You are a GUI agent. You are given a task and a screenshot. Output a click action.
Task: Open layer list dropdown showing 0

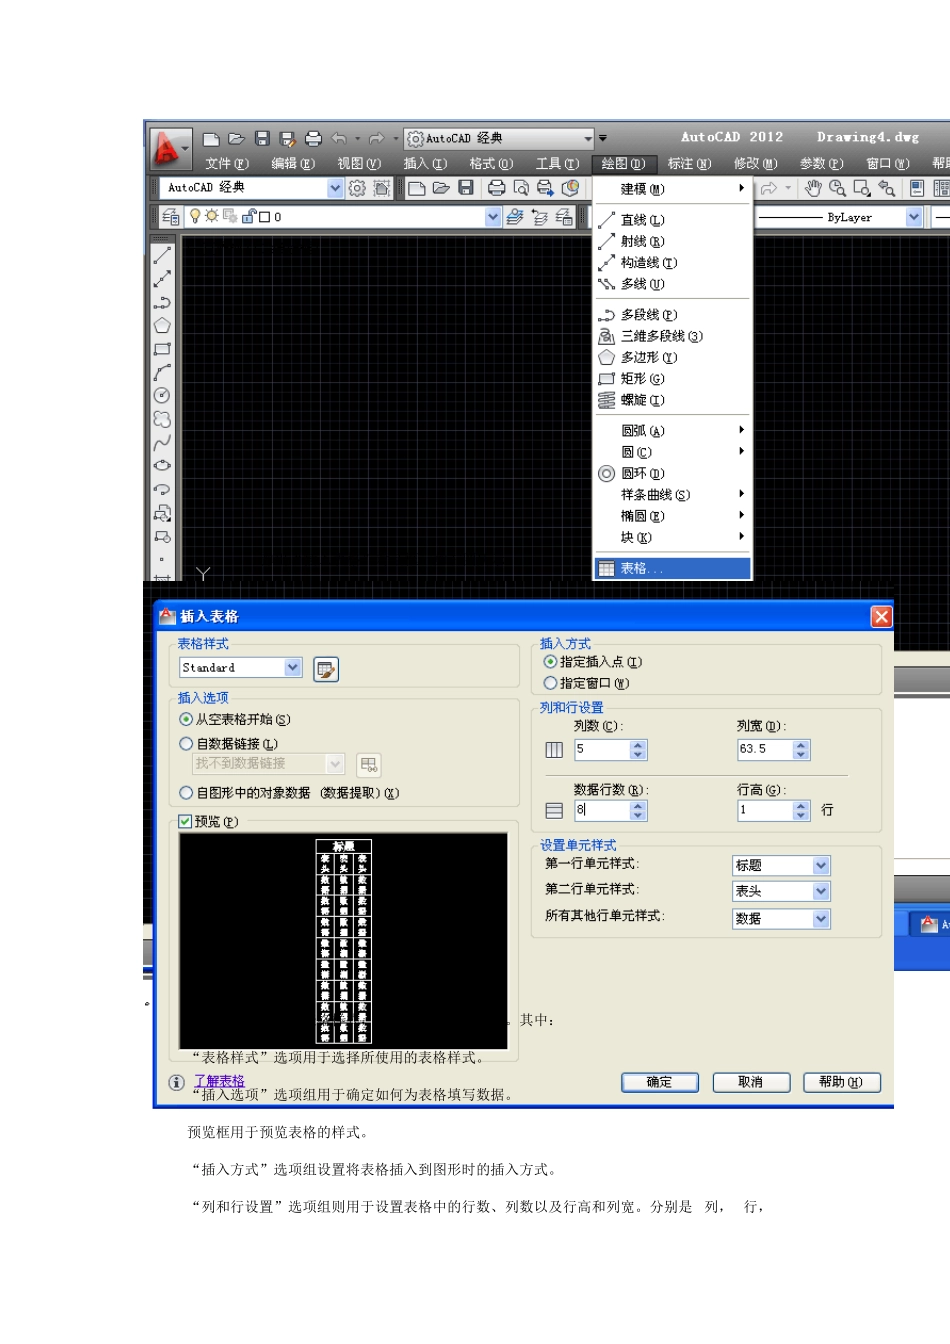[493, 216]
